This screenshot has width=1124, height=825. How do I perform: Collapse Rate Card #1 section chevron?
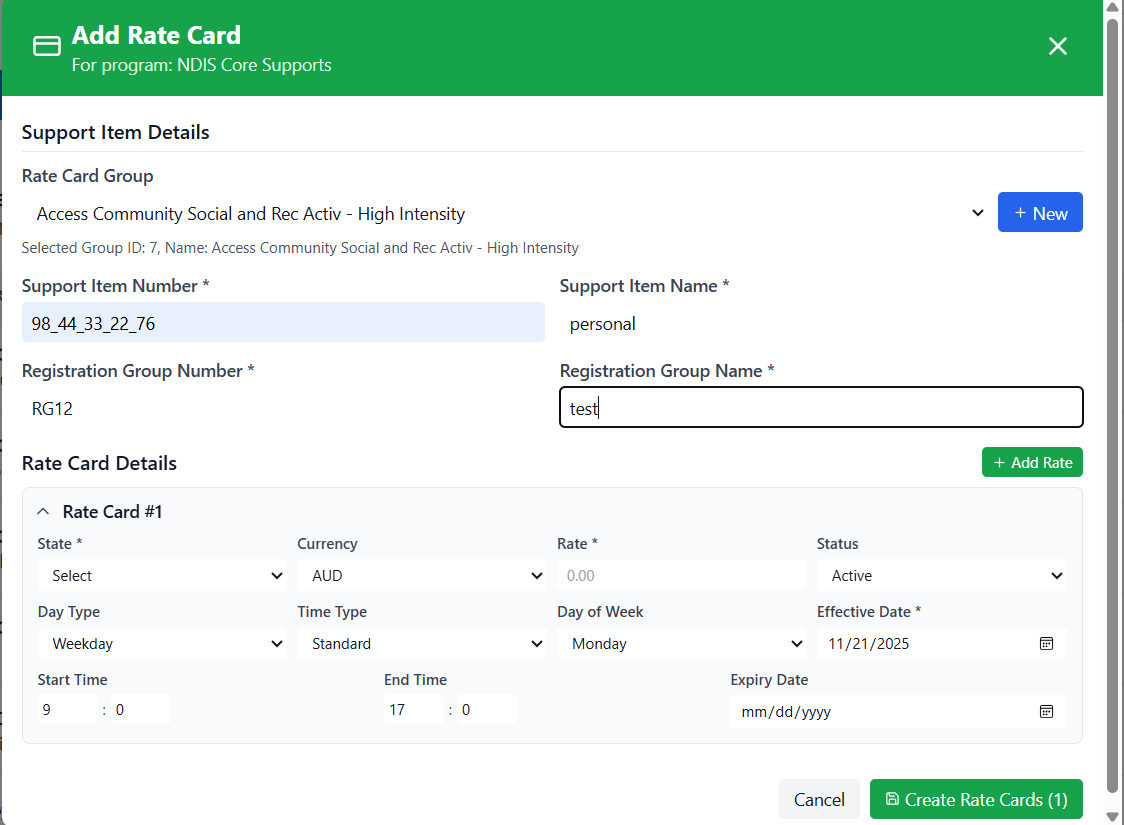pos(43,511)
